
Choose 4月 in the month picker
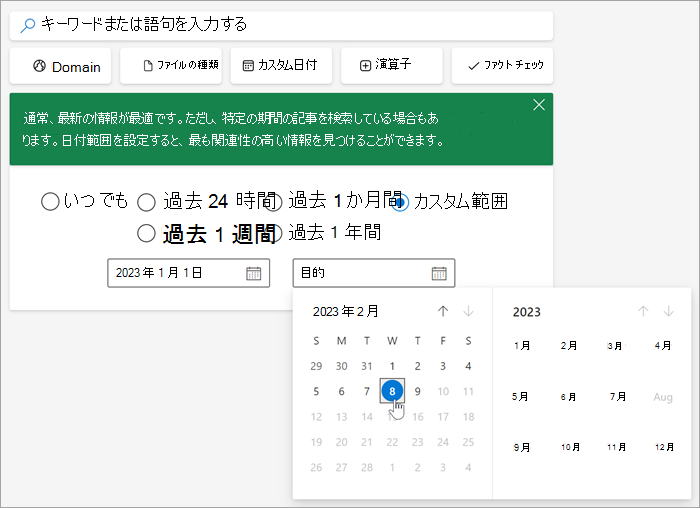pos(663,346)
